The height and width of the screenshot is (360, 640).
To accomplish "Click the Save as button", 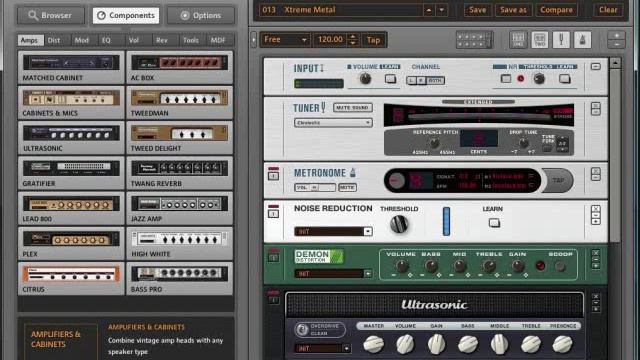I will [513, 10].
